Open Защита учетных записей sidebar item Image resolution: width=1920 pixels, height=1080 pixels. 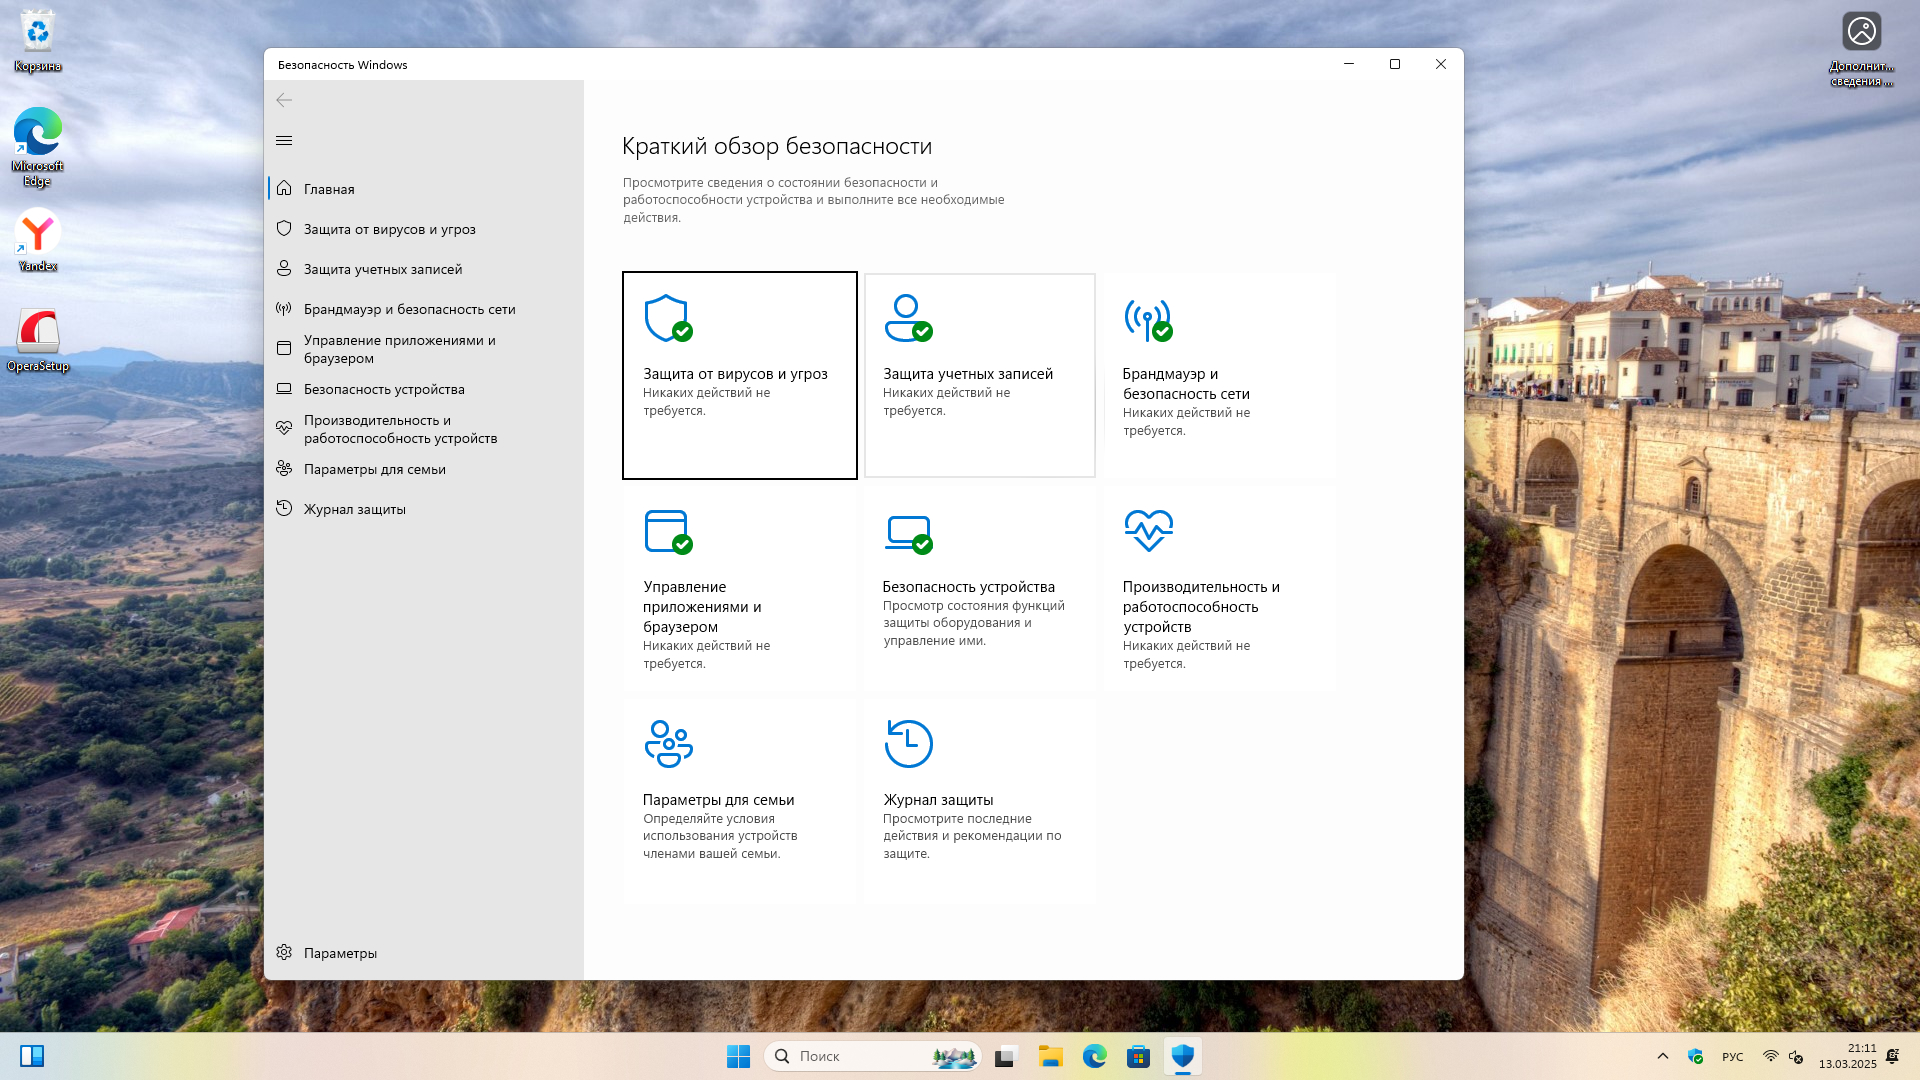click(382, 269)
